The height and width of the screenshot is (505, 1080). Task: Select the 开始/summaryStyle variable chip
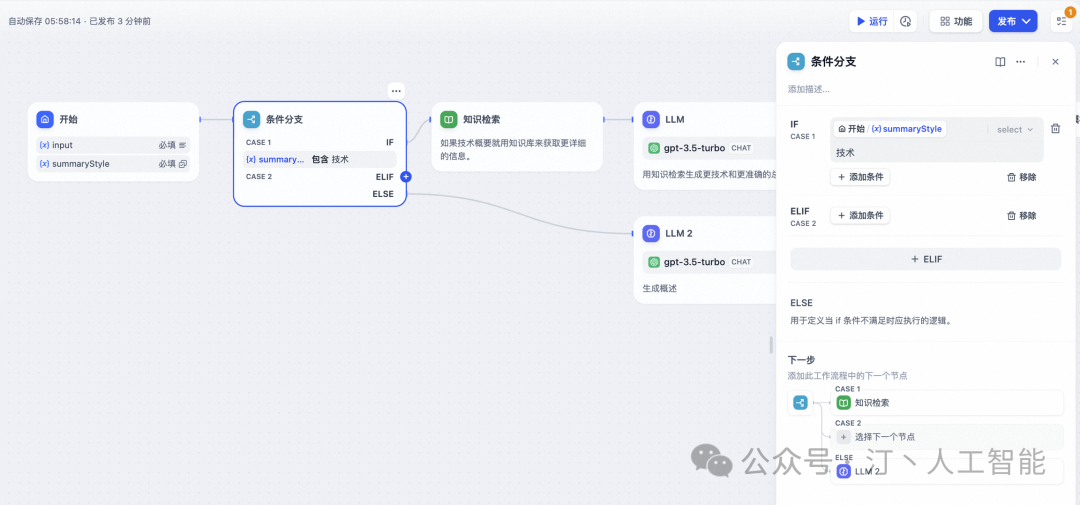(x=889, y=129)
